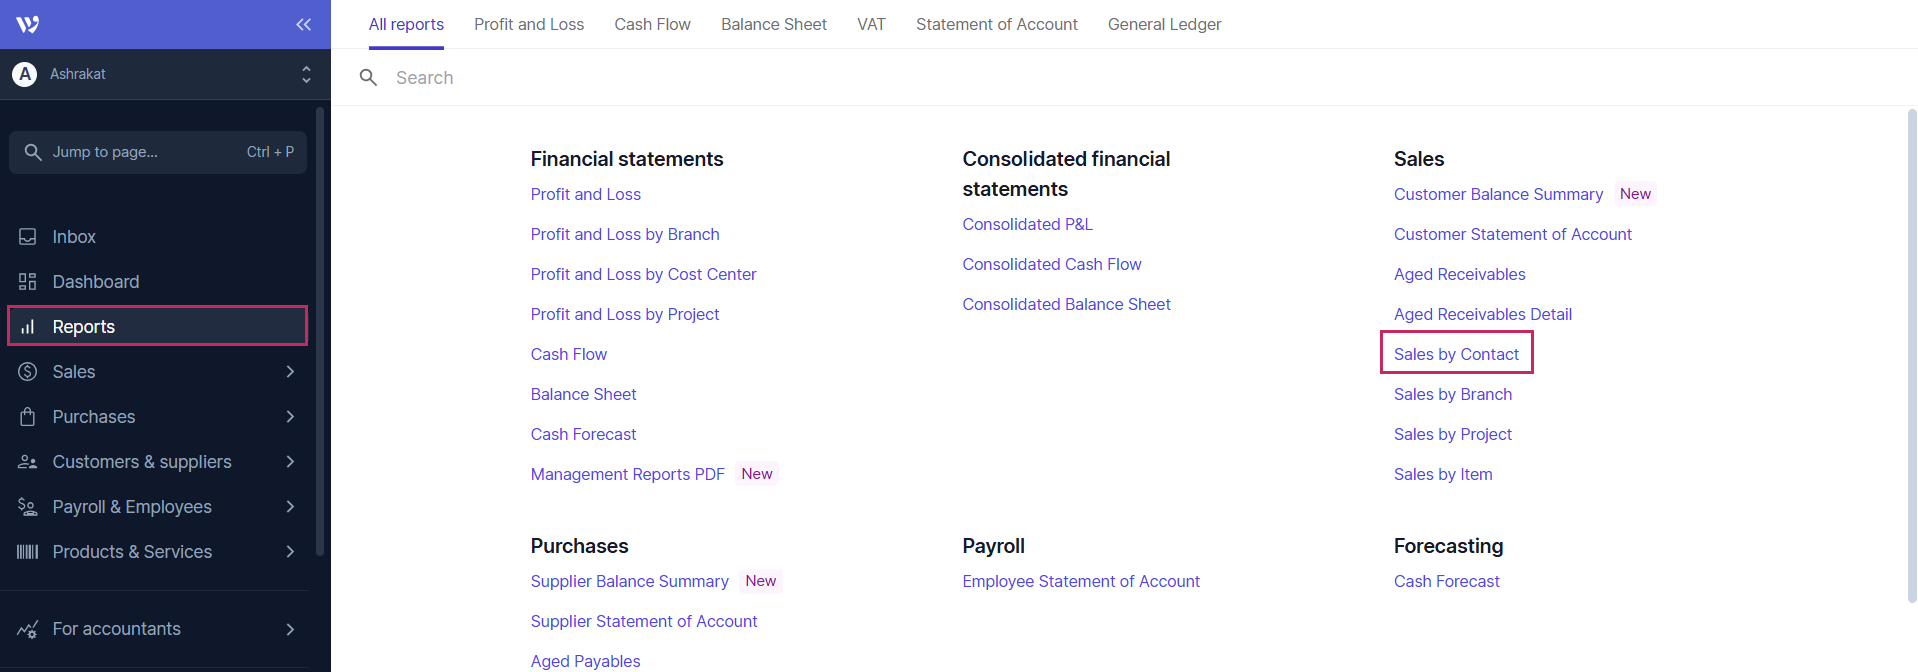Screen dimensions: 1918x672
Task: Click the Dashboard grid icon
Action: pos(28,282)
